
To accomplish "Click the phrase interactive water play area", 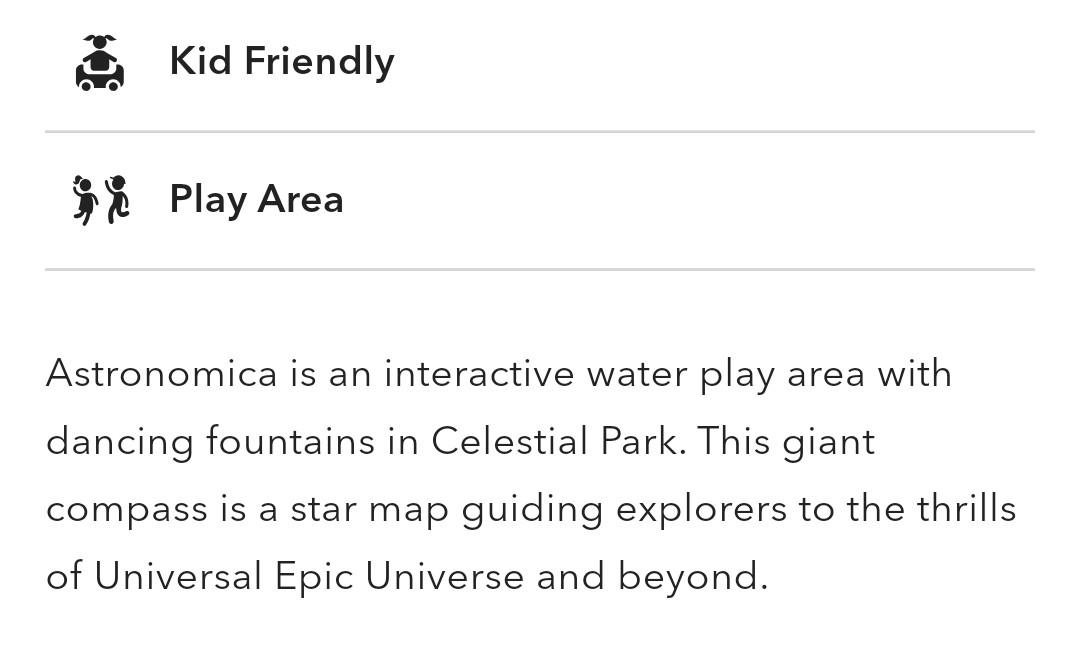I will coord(624,375).
